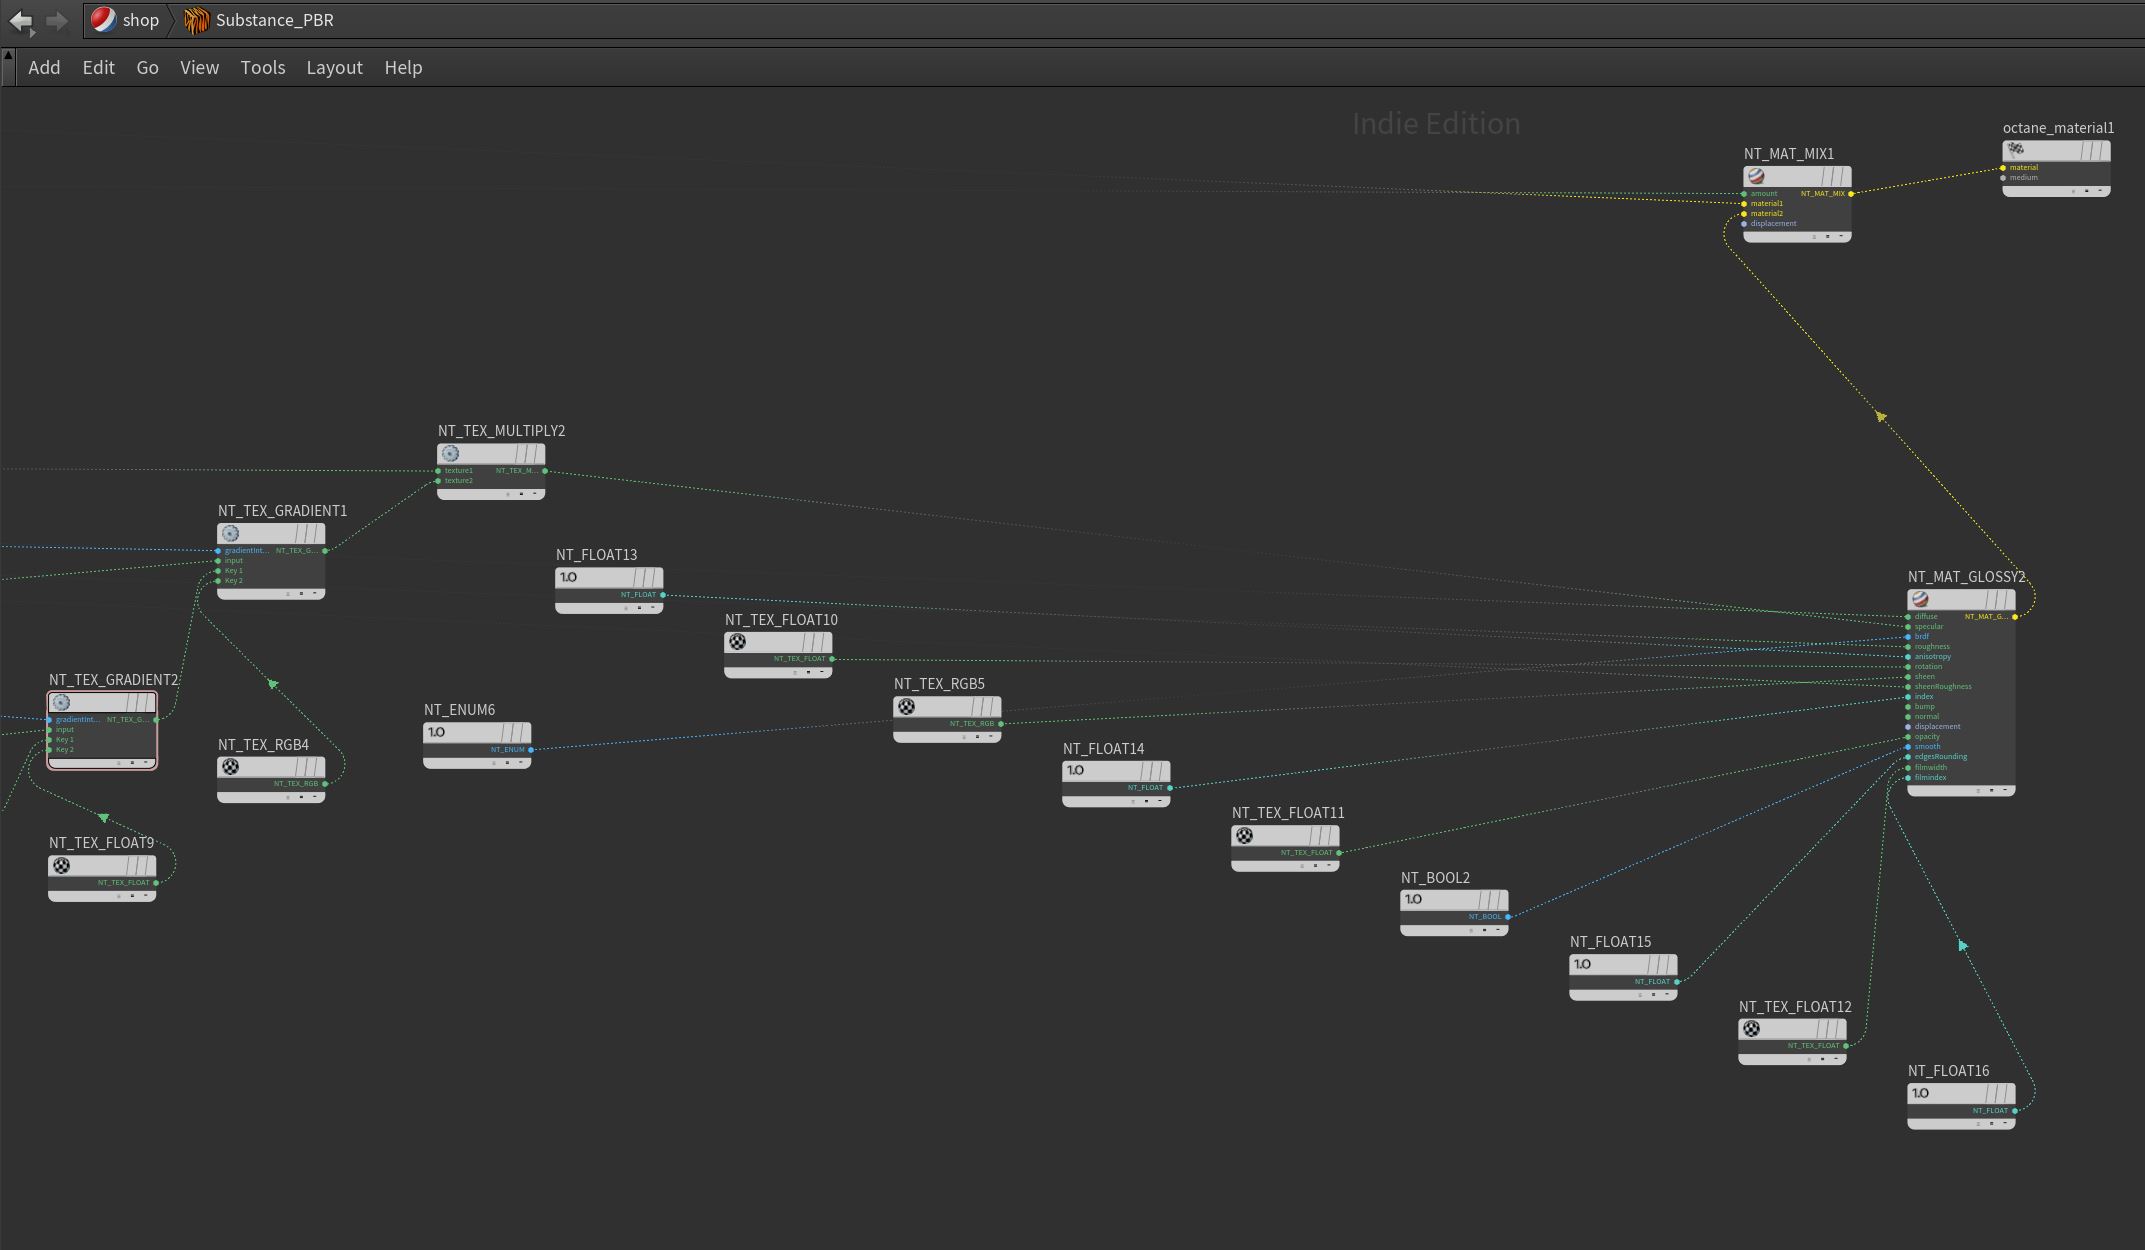Open the Tools menu

coord(262,67)
